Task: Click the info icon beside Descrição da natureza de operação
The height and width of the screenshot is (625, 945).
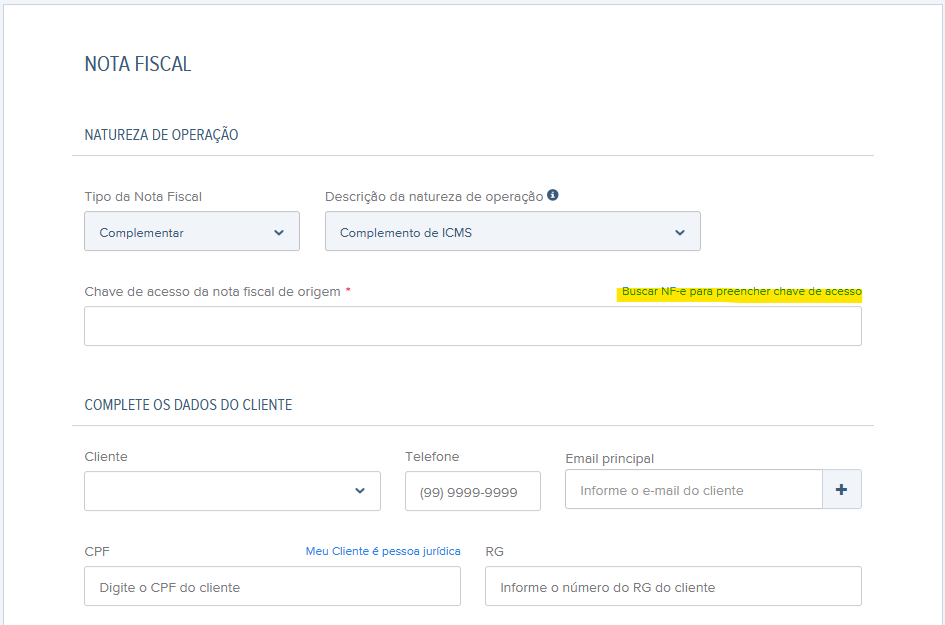Action: [x=553, y=195]
